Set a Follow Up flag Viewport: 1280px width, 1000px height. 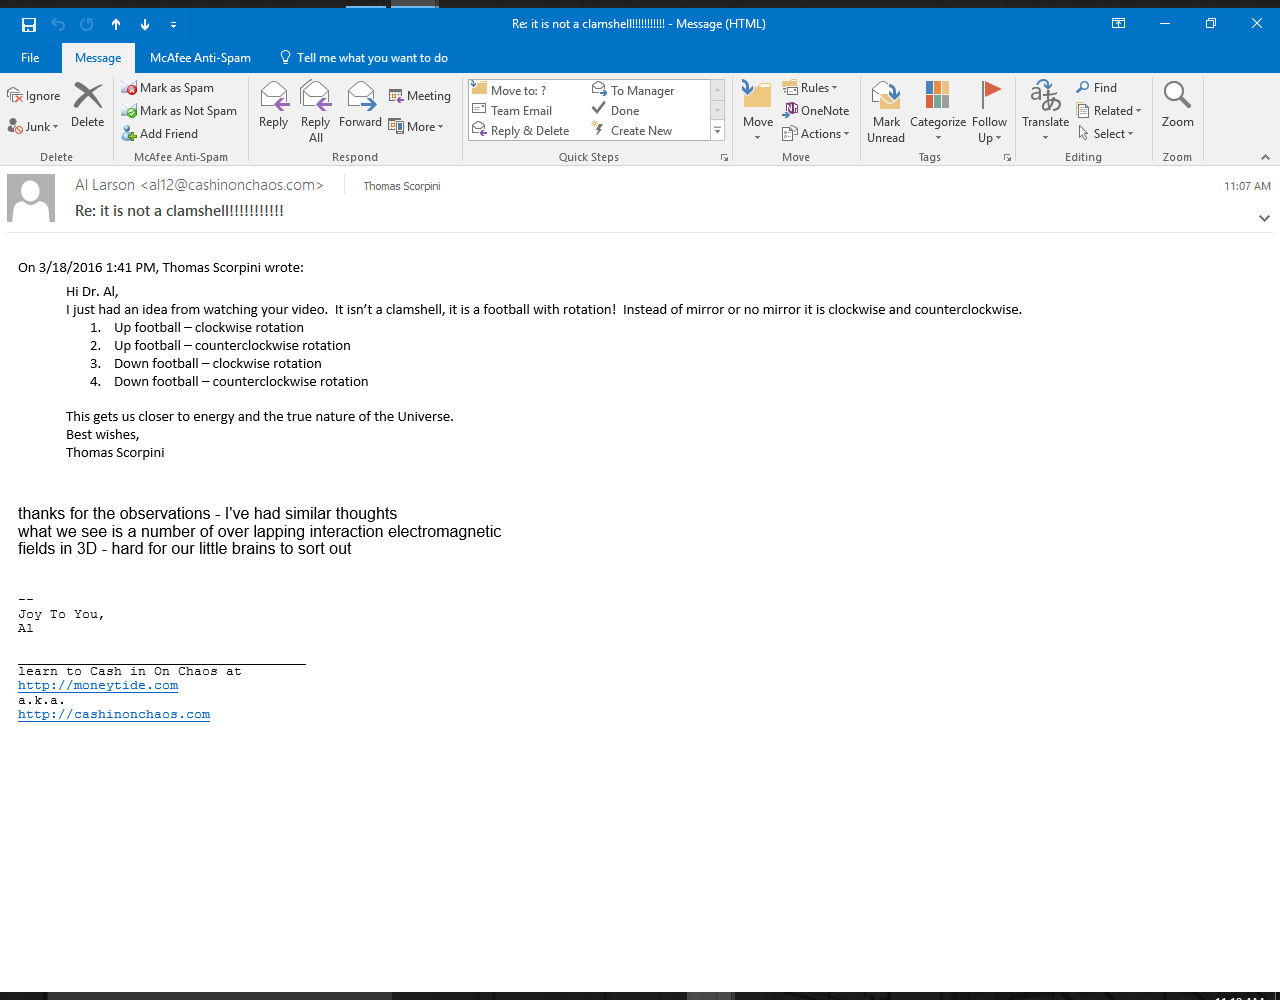tap(989, 112)
